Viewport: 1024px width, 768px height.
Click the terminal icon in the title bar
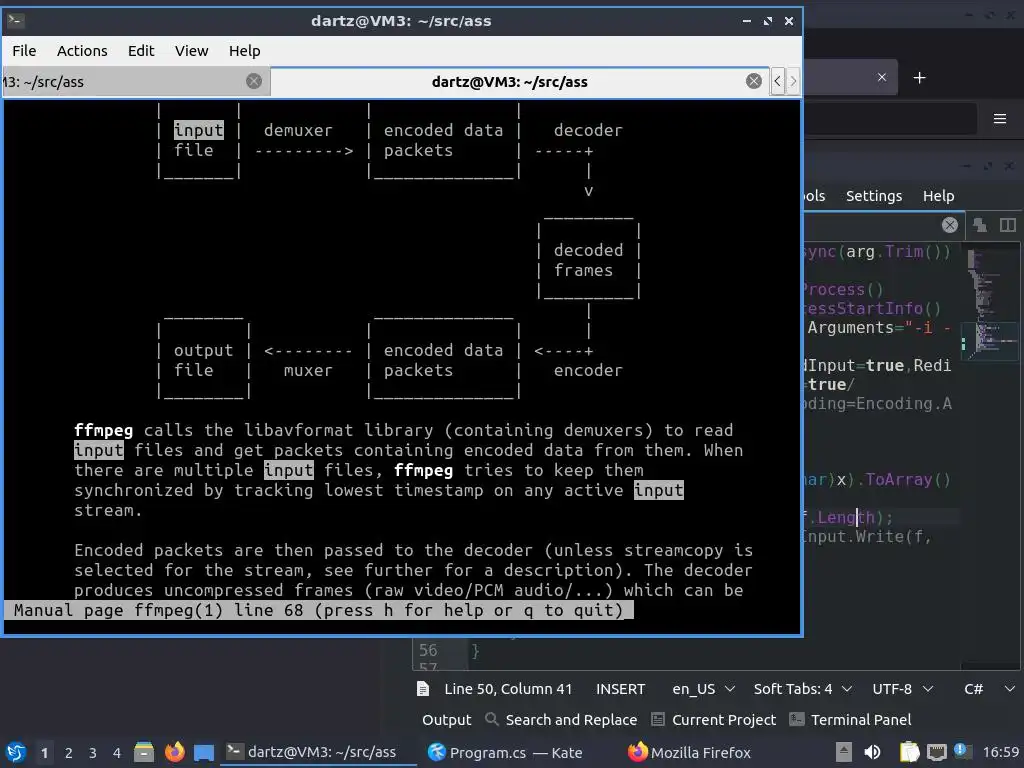16,20
